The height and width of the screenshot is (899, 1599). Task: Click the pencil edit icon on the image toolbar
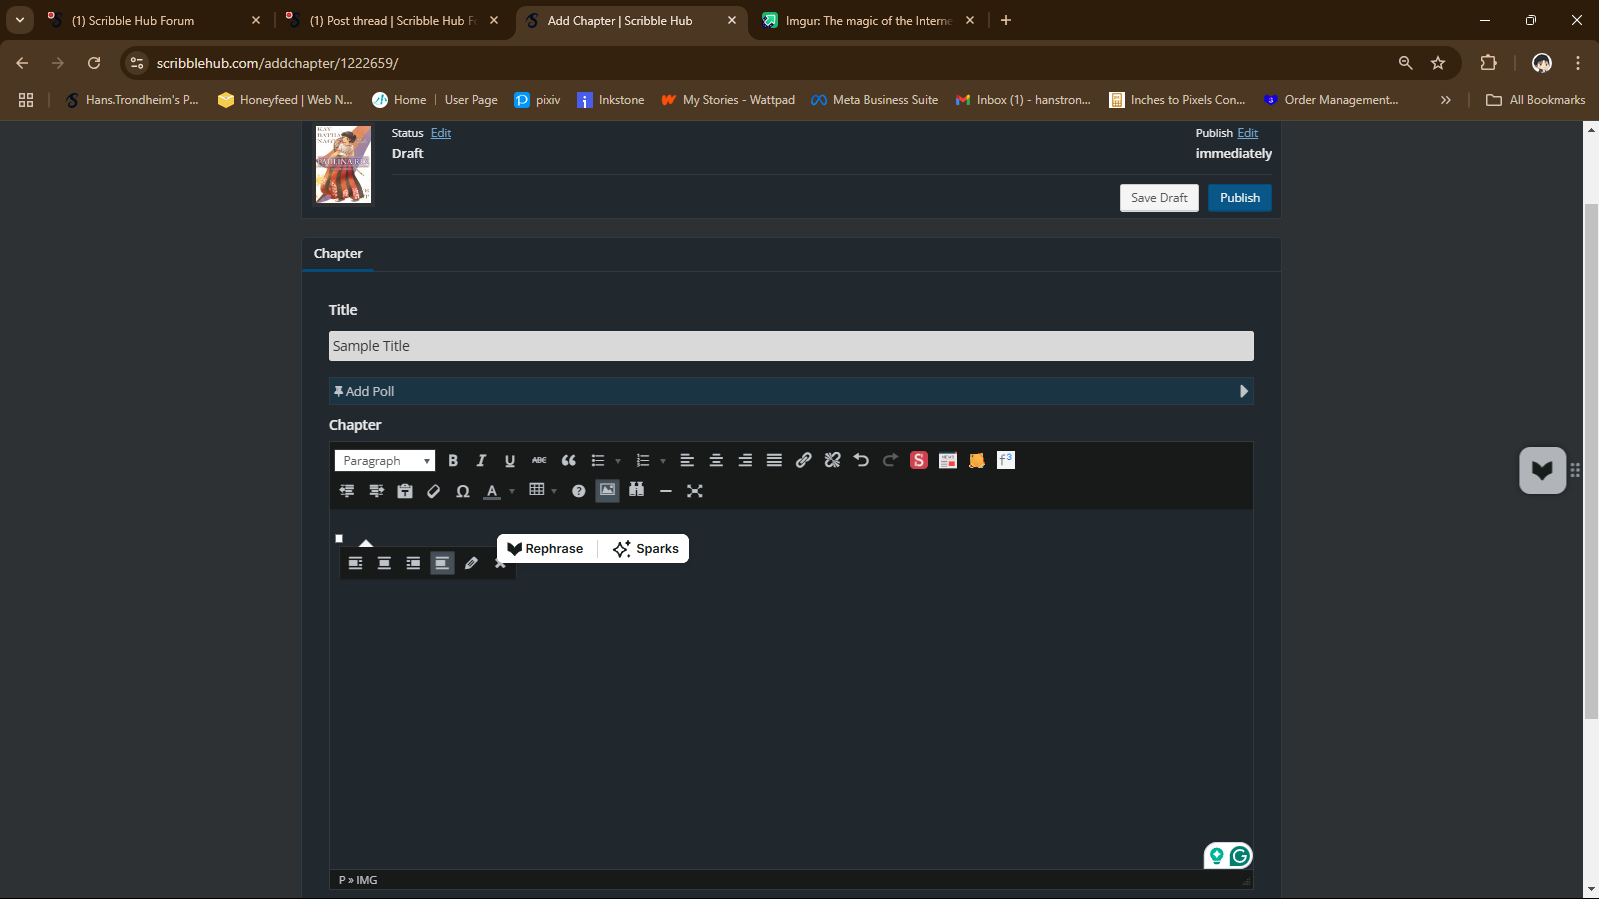[x=471, y=564]
